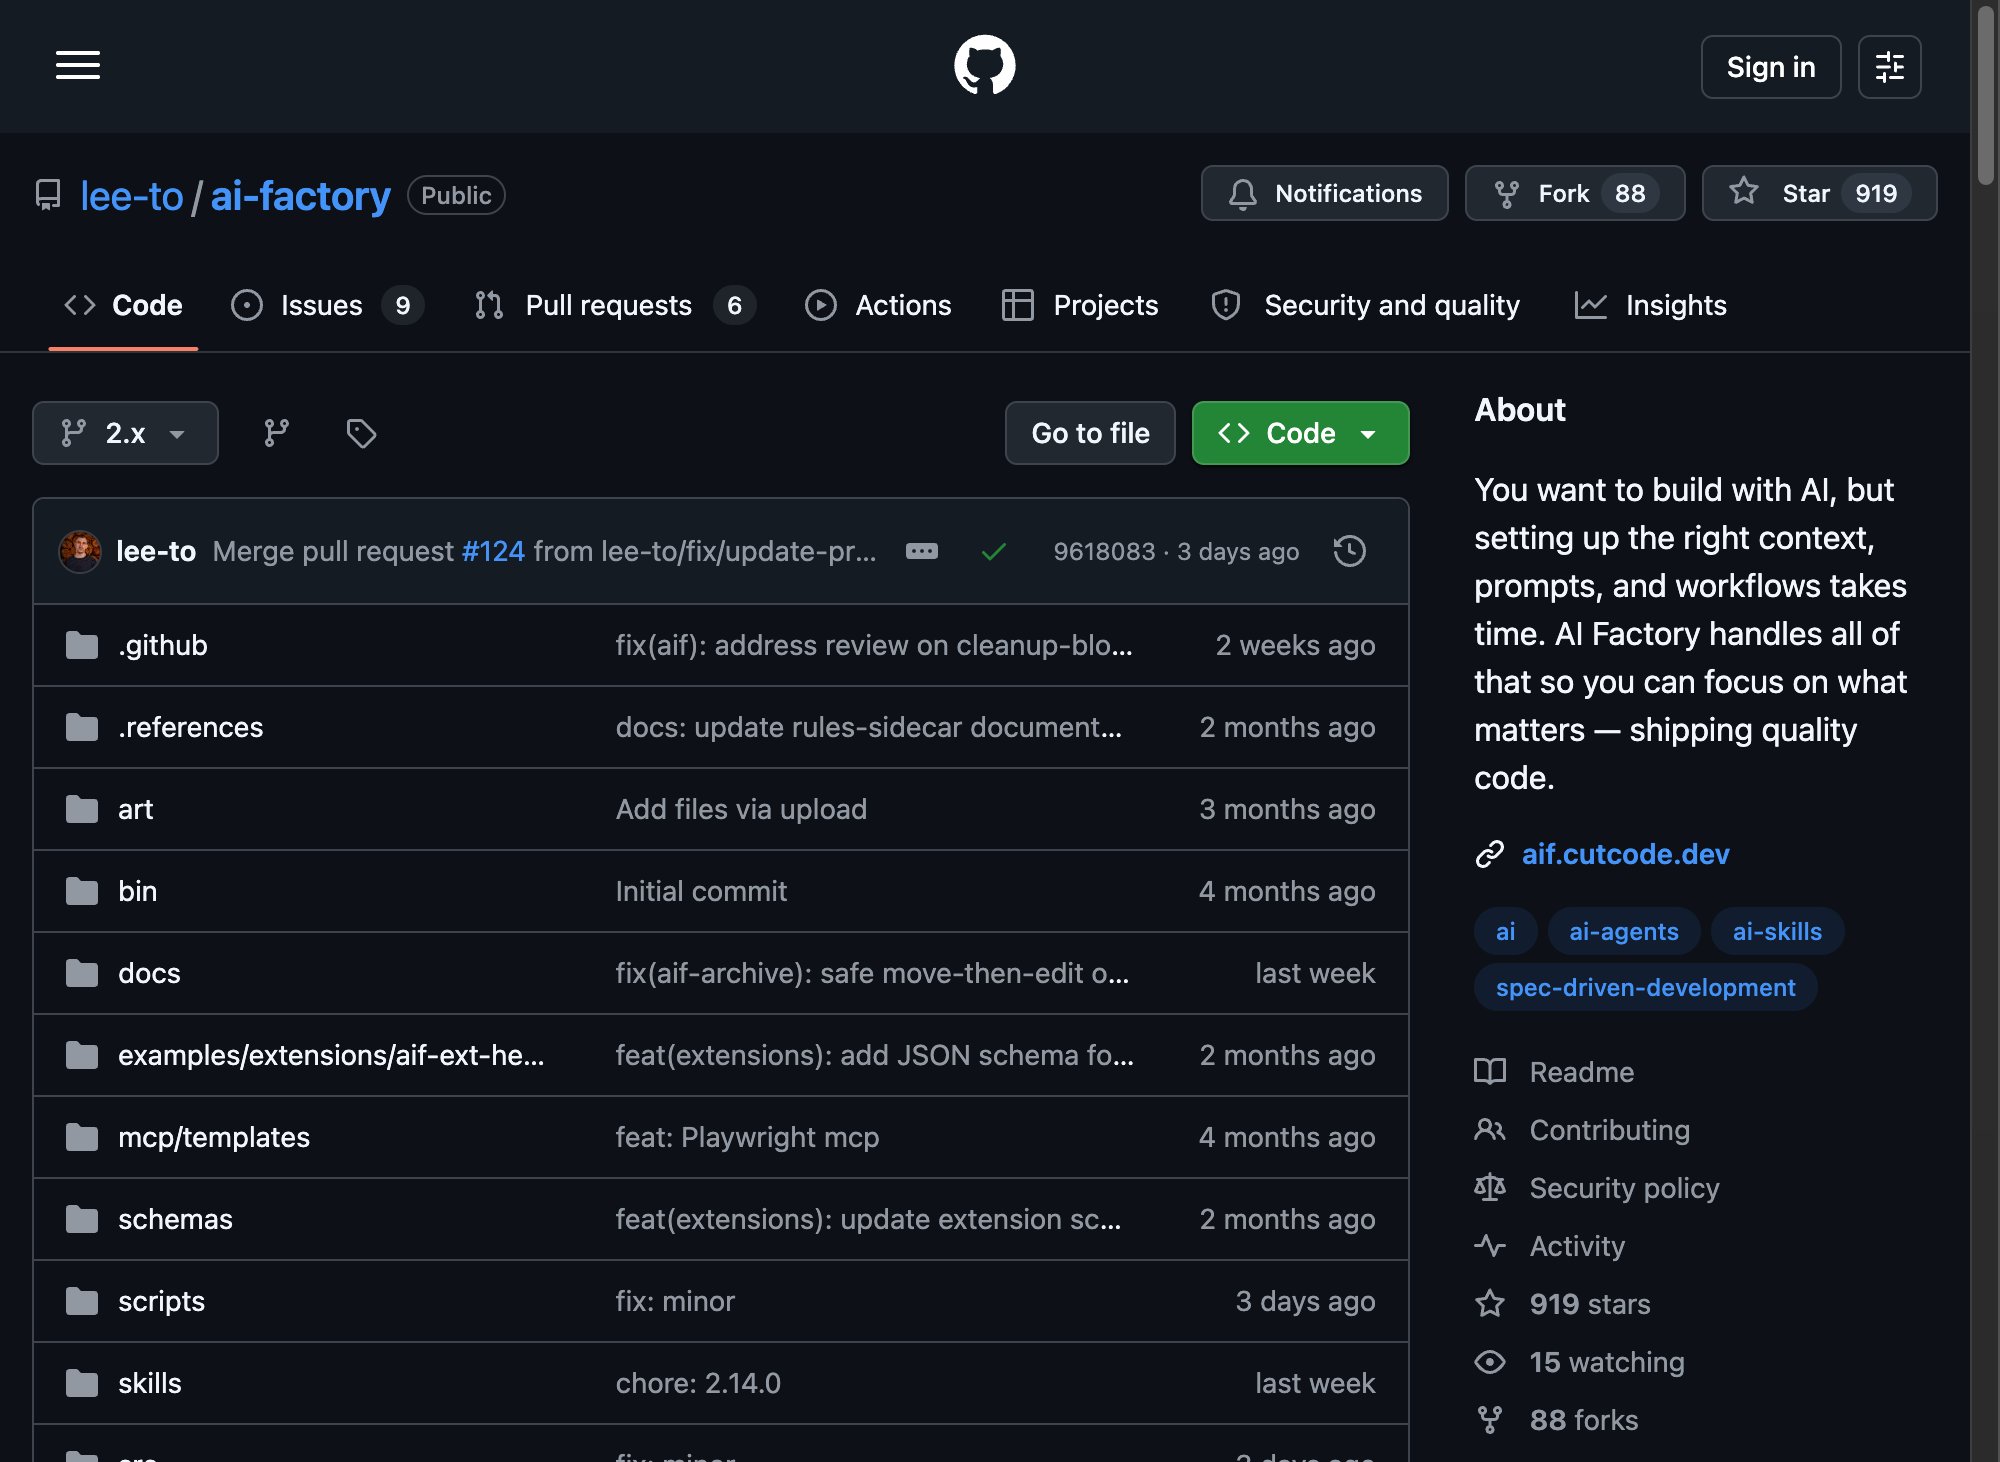Open the Pull requests tab

614,305
